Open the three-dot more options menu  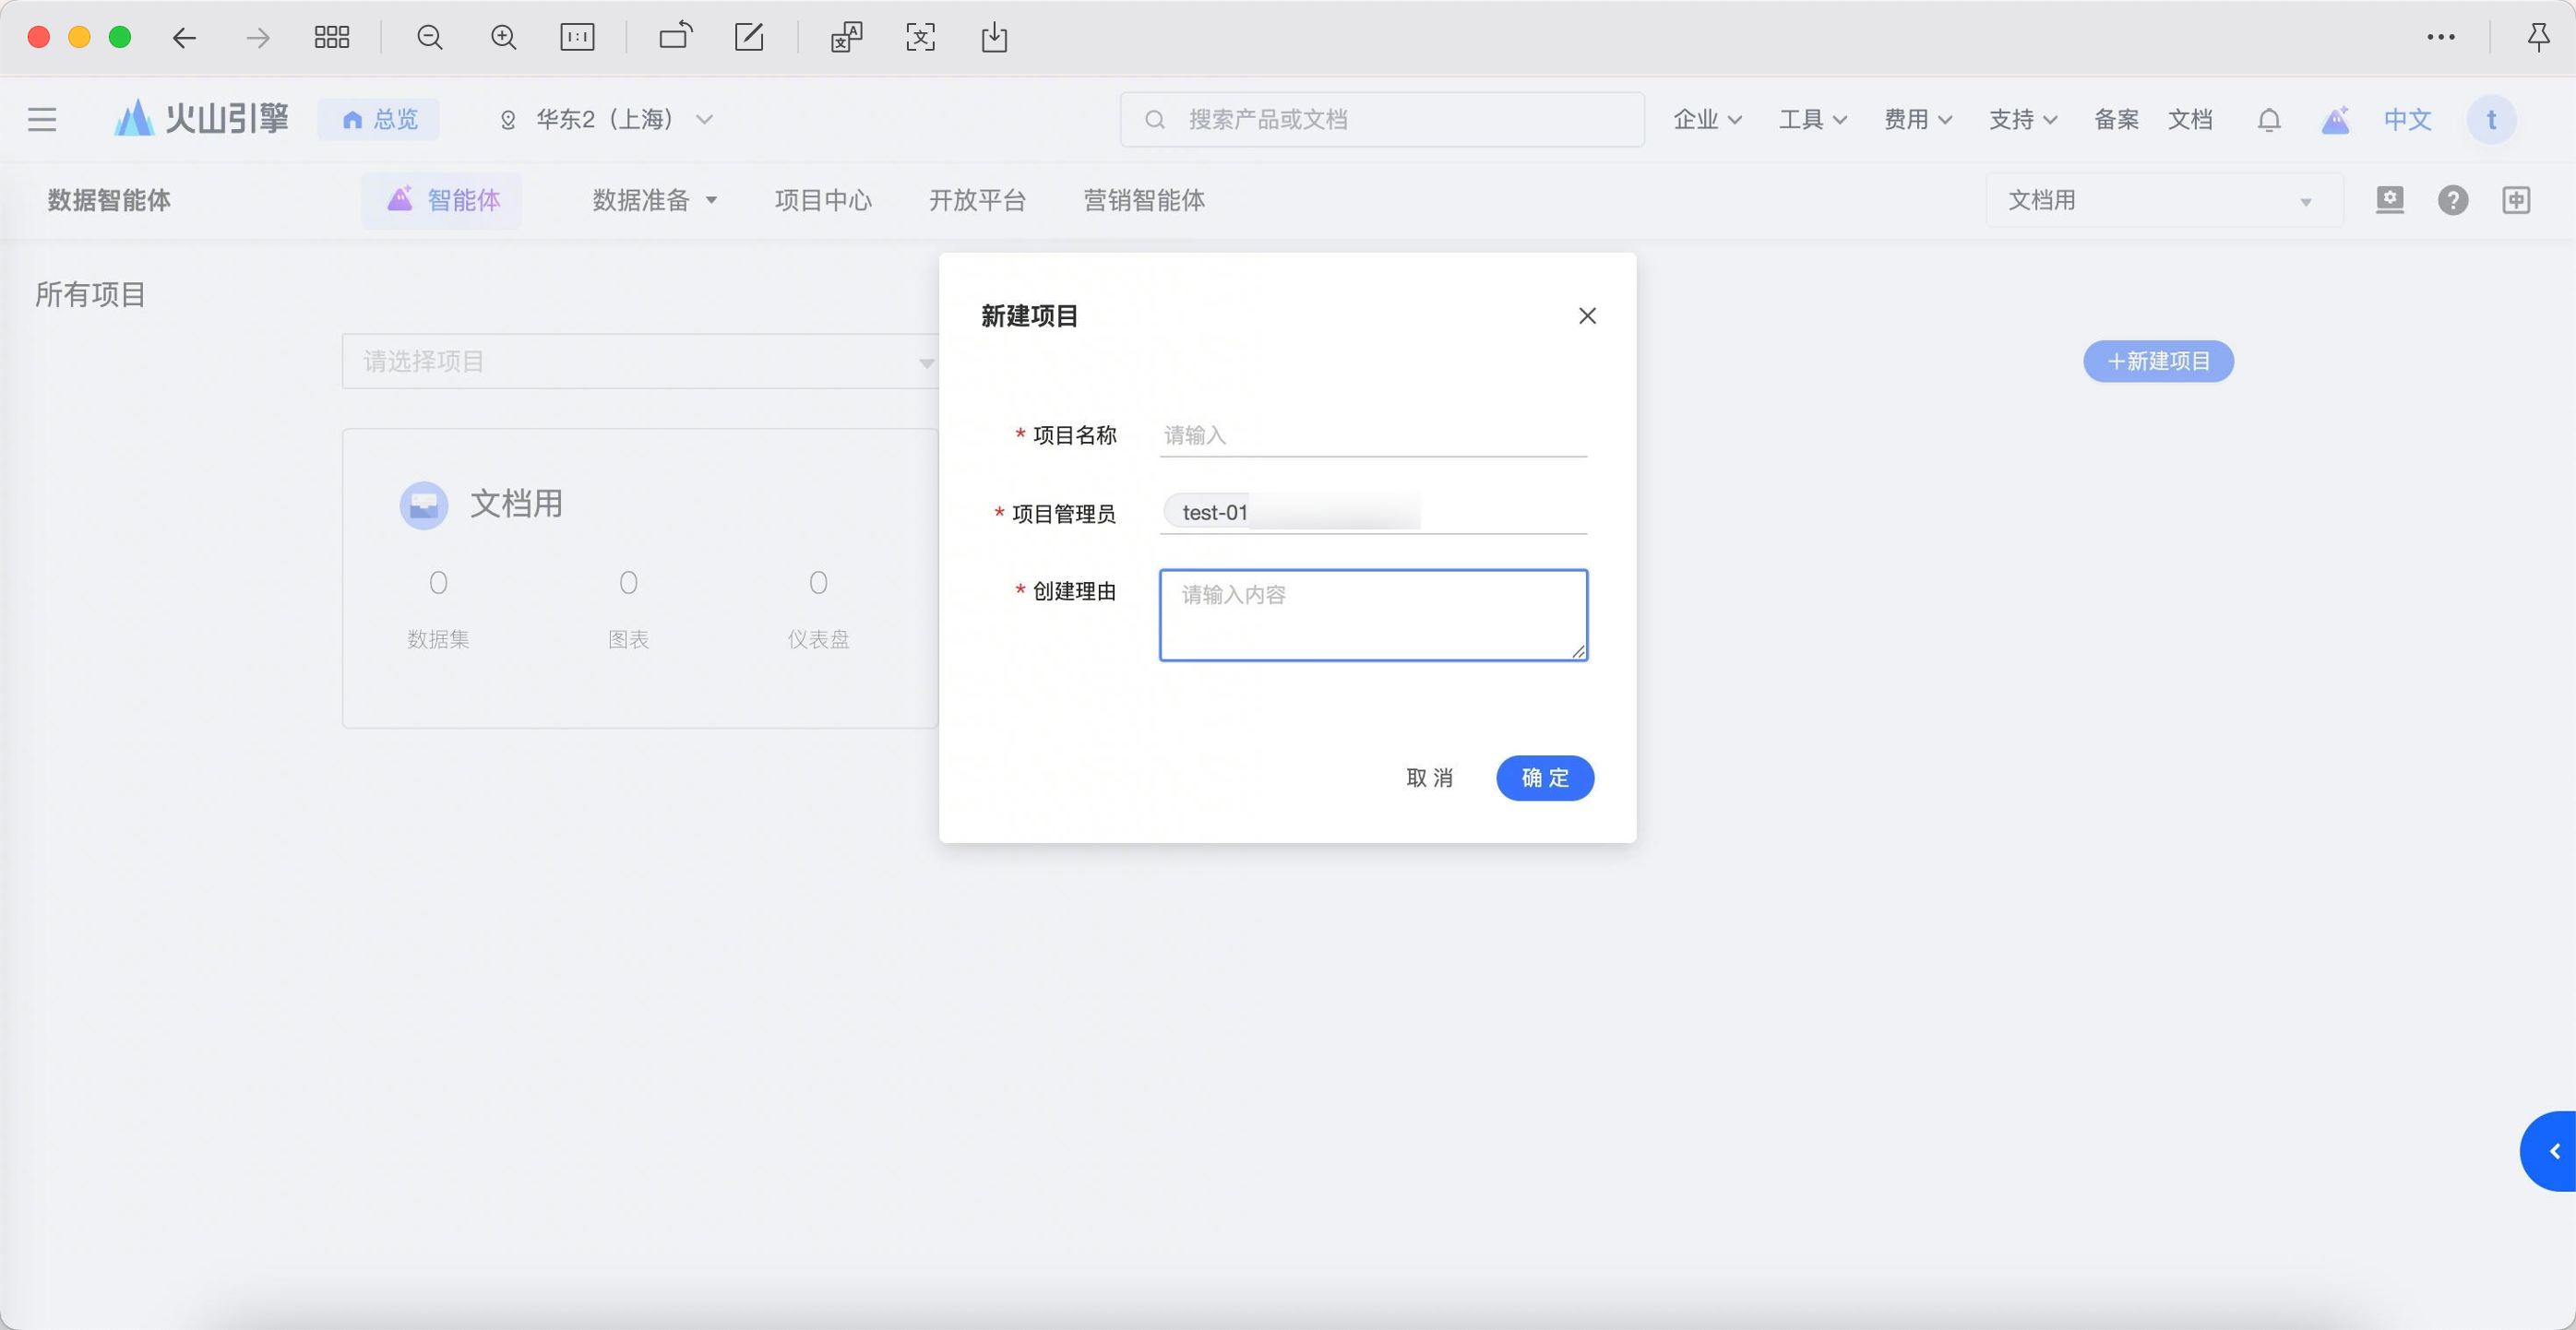click(2441, 37)
